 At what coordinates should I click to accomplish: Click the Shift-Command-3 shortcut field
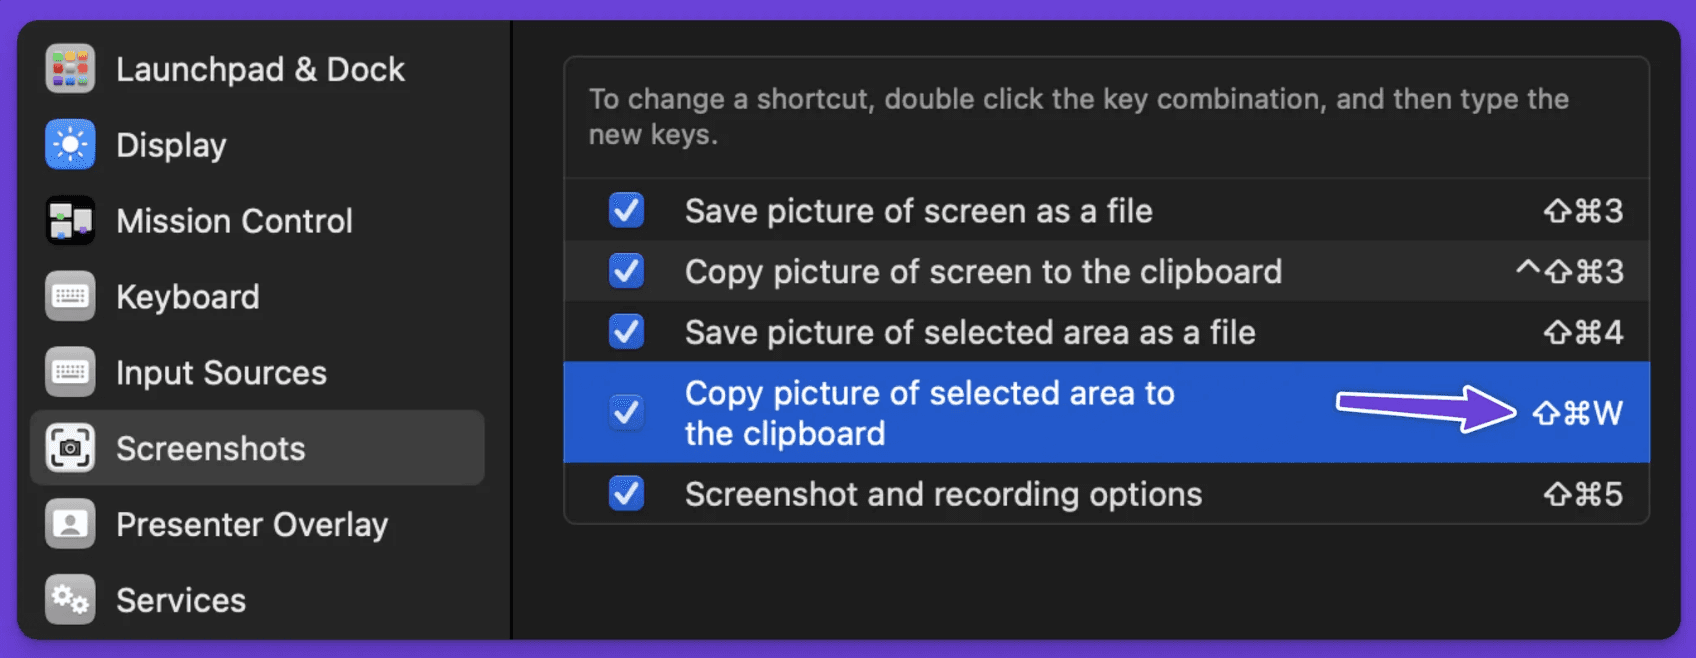[1583, 211]
